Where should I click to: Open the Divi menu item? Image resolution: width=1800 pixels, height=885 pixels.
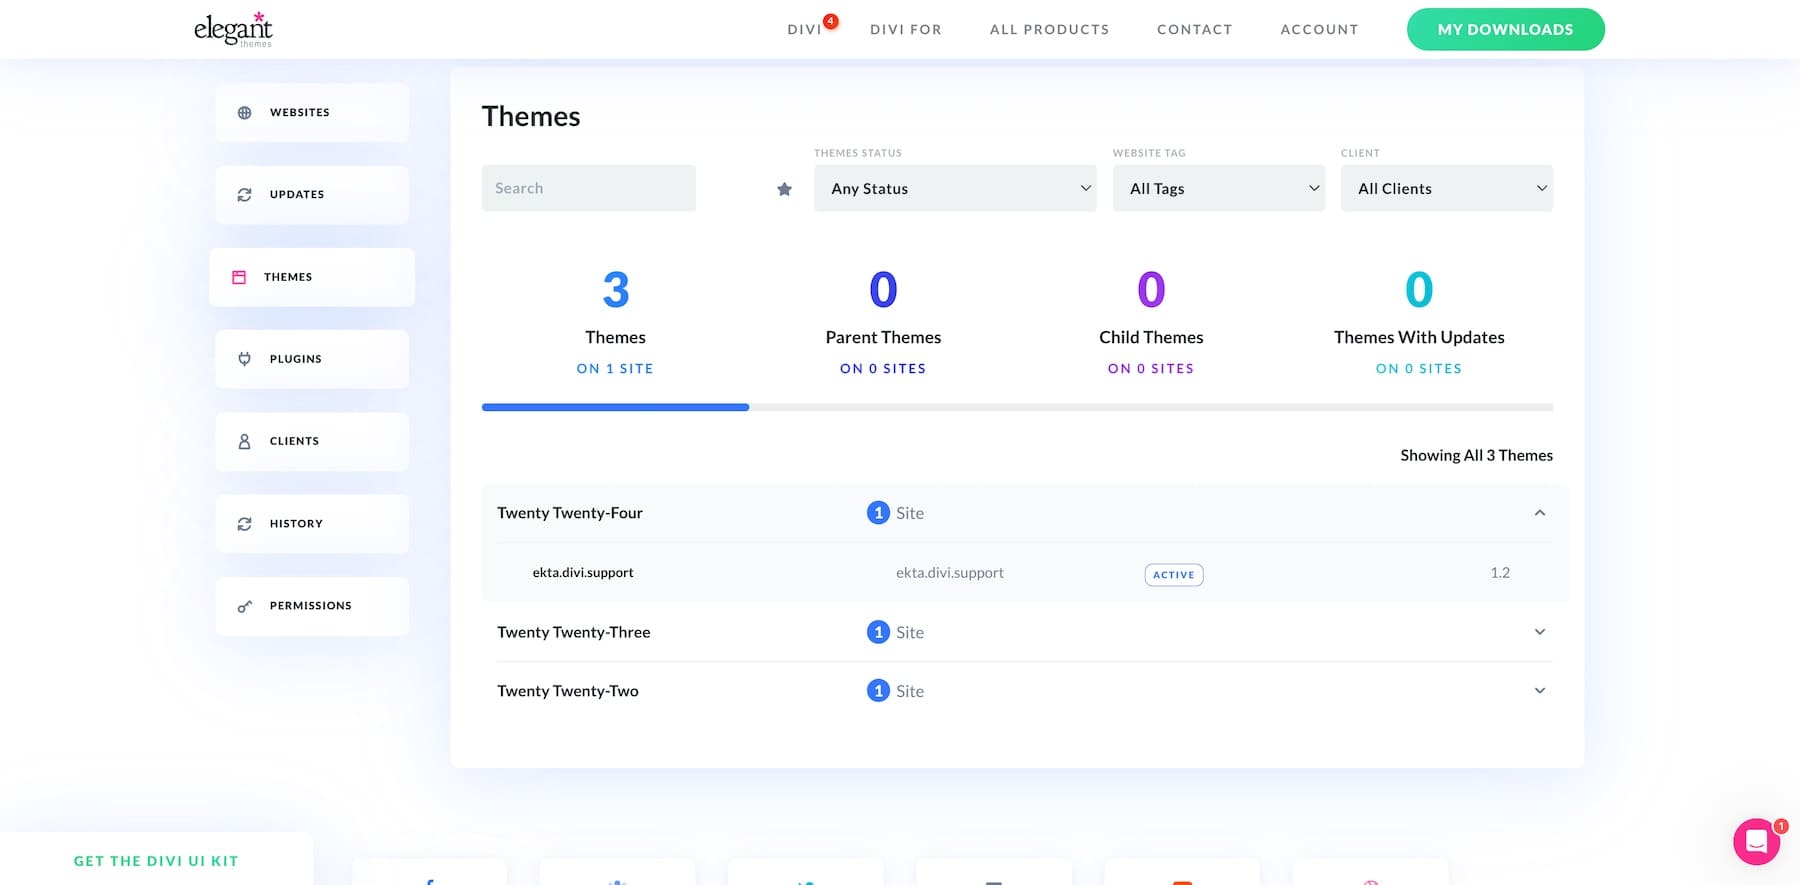pyautogui.click(x=804, y=30)
